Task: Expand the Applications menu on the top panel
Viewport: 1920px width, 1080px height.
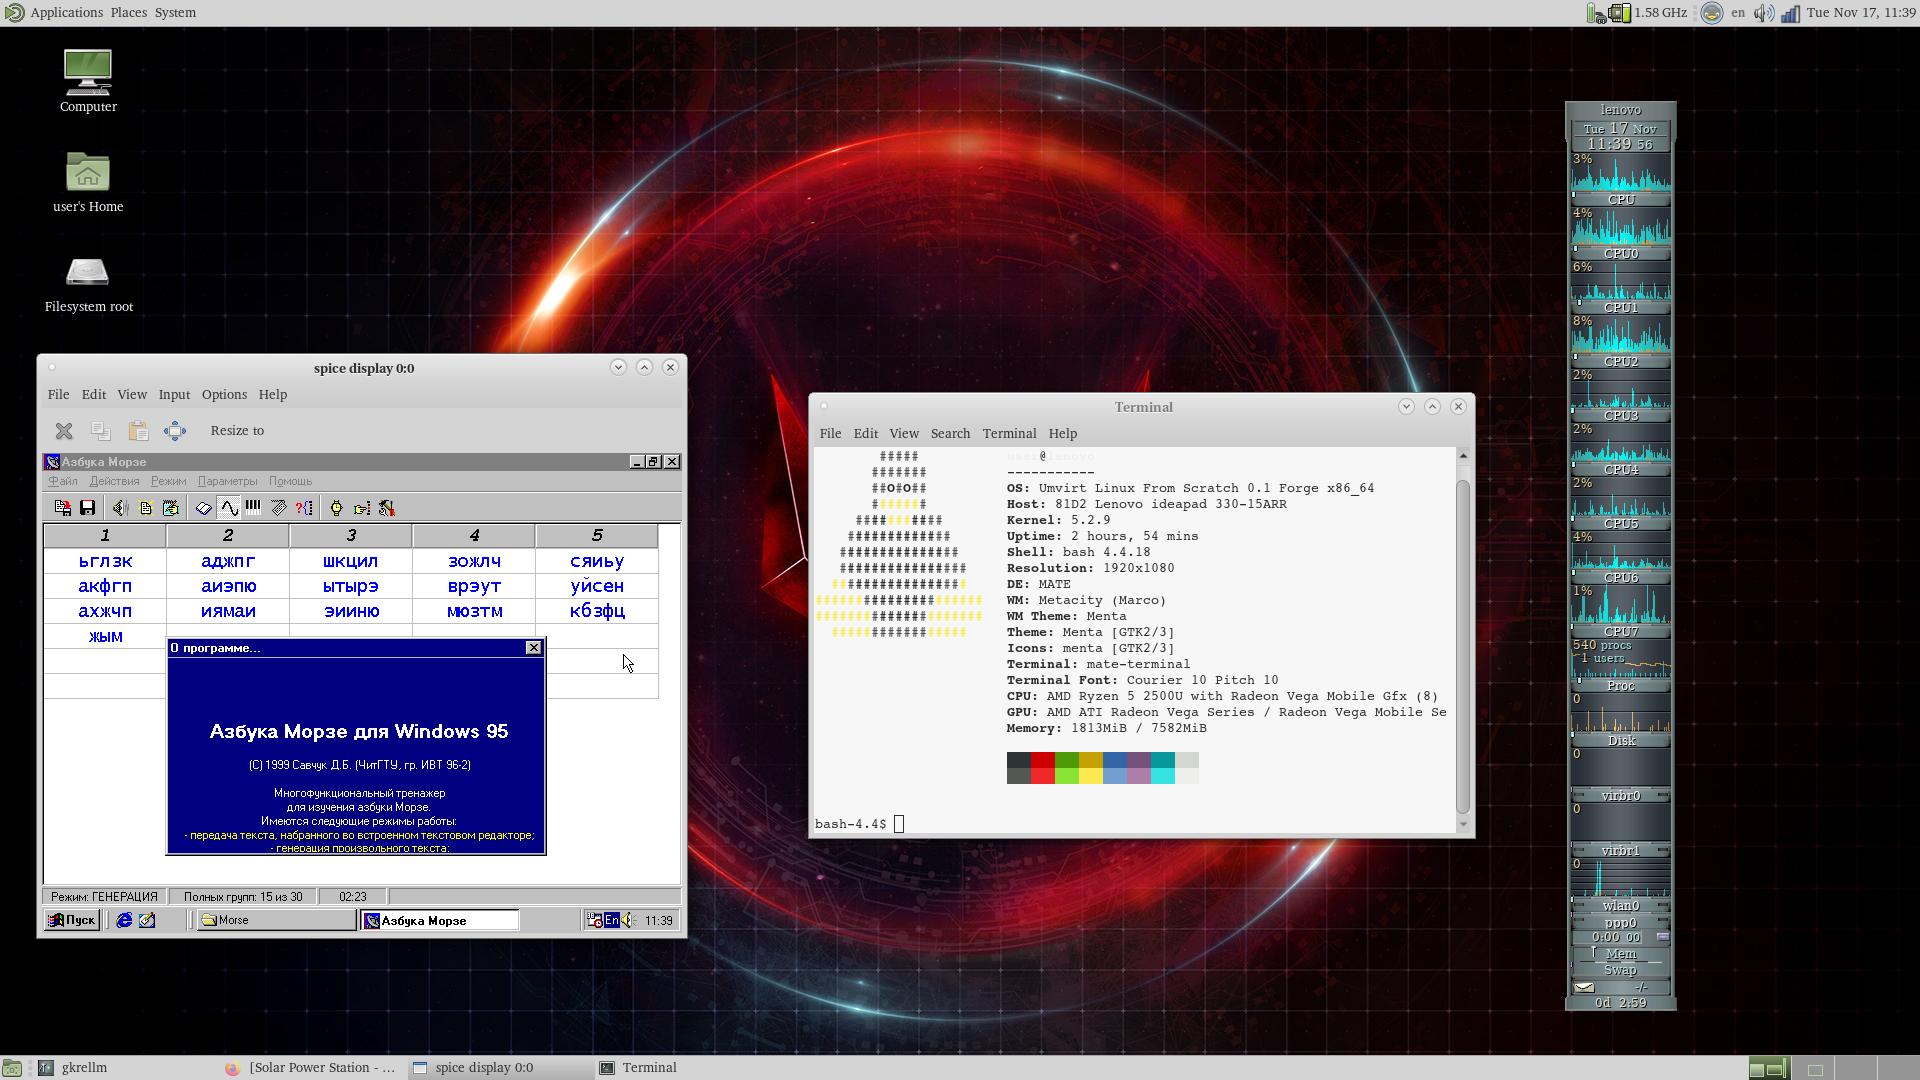Action: [x=66, y=13]
